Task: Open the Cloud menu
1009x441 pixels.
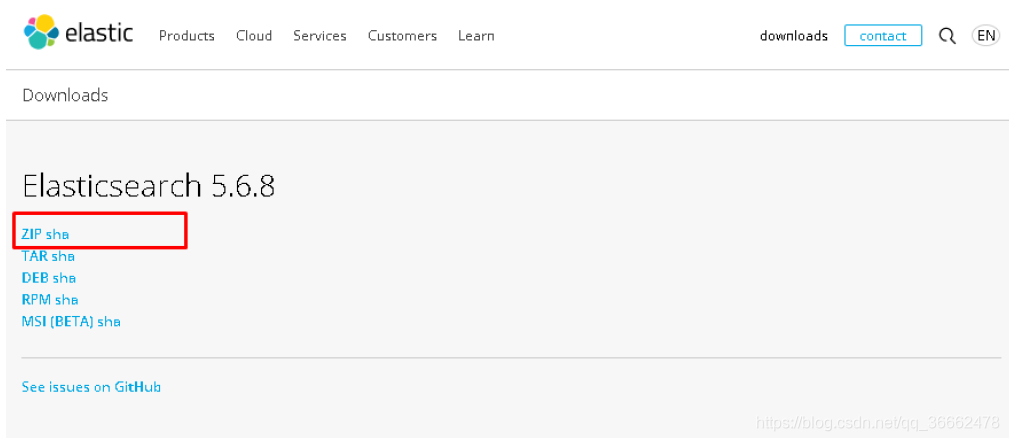Action: pyautogui.click(x=254, y=36)
